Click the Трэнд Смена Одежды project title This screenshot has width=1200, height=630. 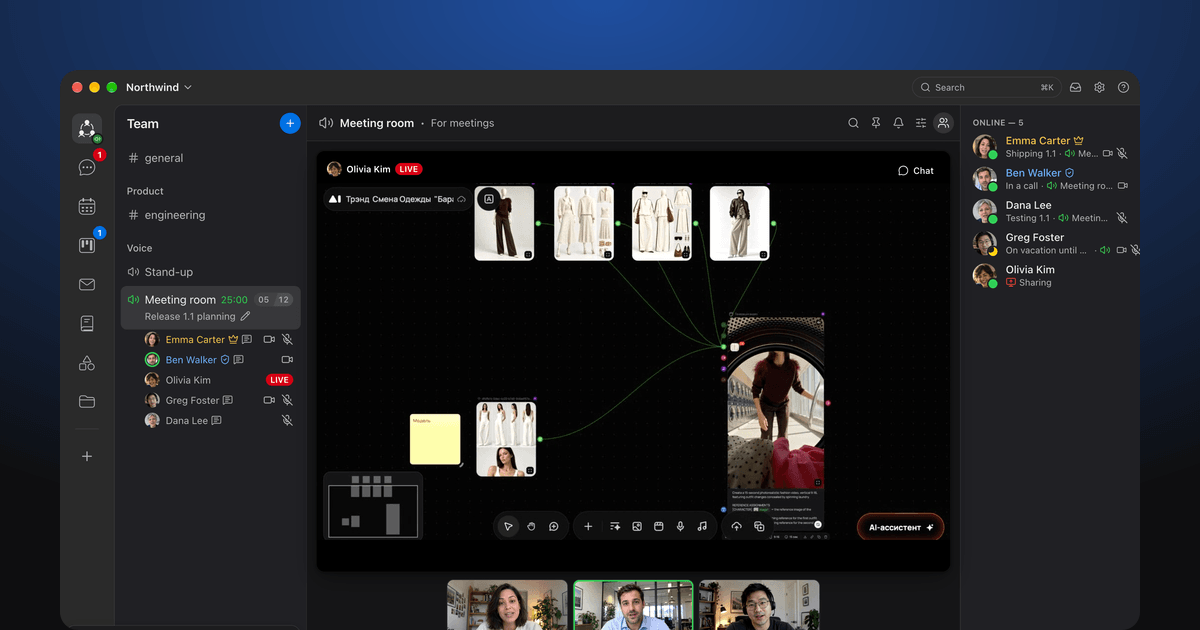click(399, 199)
